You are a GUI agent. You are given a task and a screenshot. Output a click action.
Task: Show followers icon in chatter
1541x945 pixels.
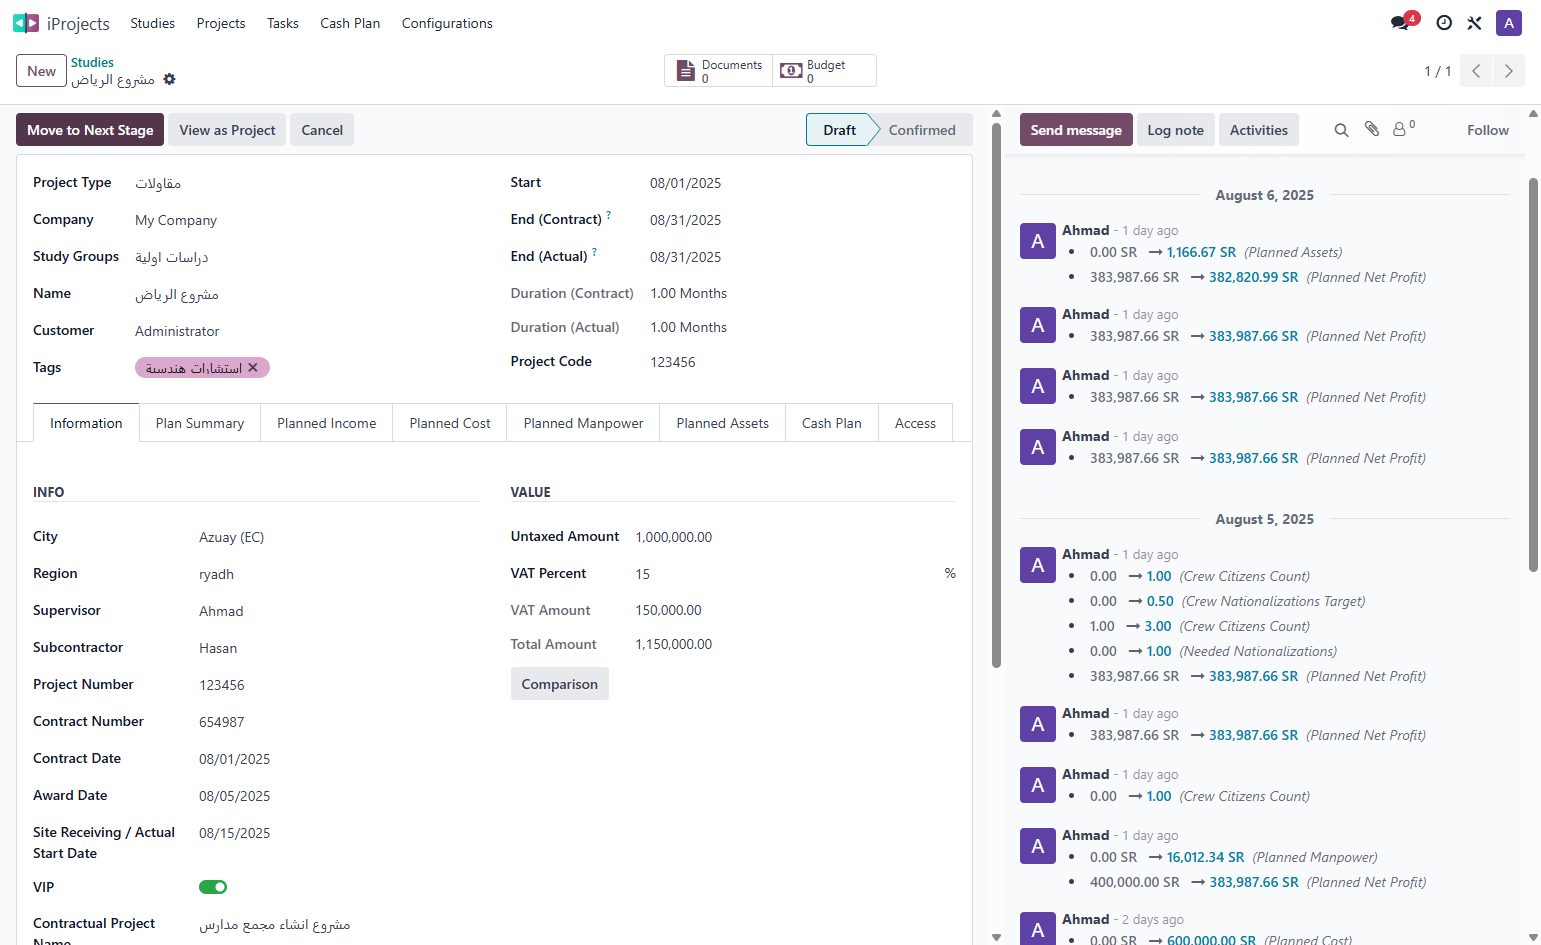pos(1403,129)
